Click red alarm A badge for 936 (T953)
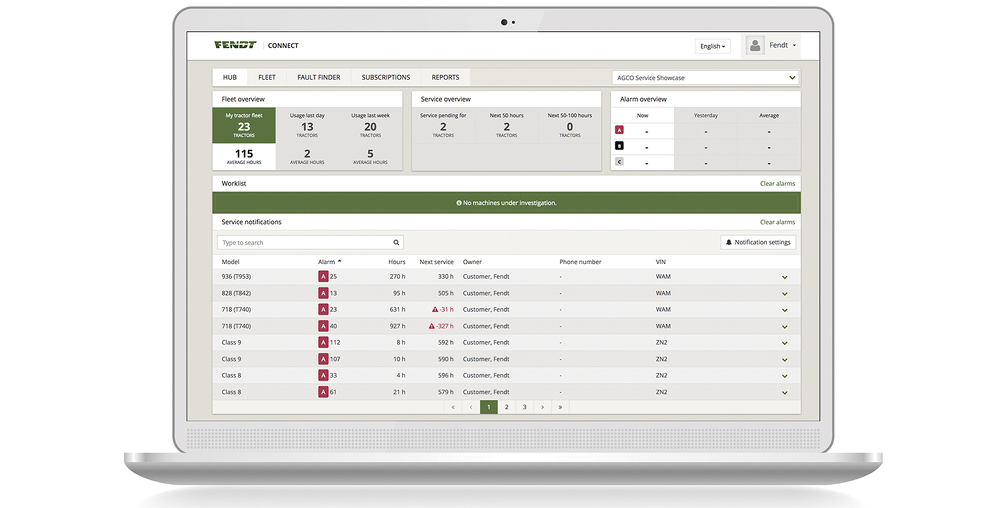 tap(323, 276)
